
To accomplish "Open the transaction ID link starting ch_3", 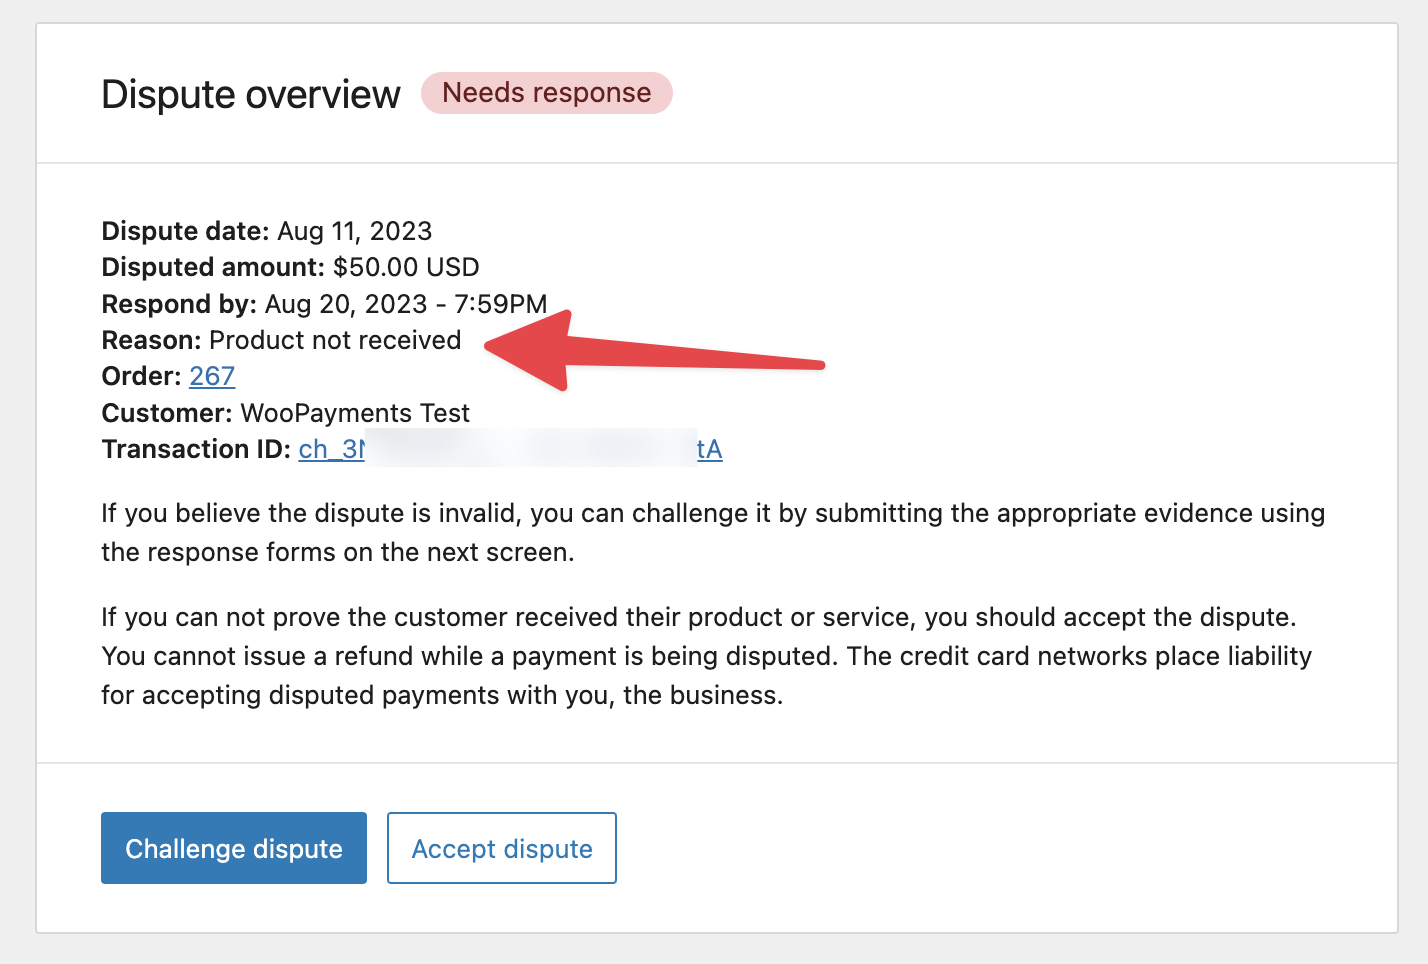I will pos(331,449).
